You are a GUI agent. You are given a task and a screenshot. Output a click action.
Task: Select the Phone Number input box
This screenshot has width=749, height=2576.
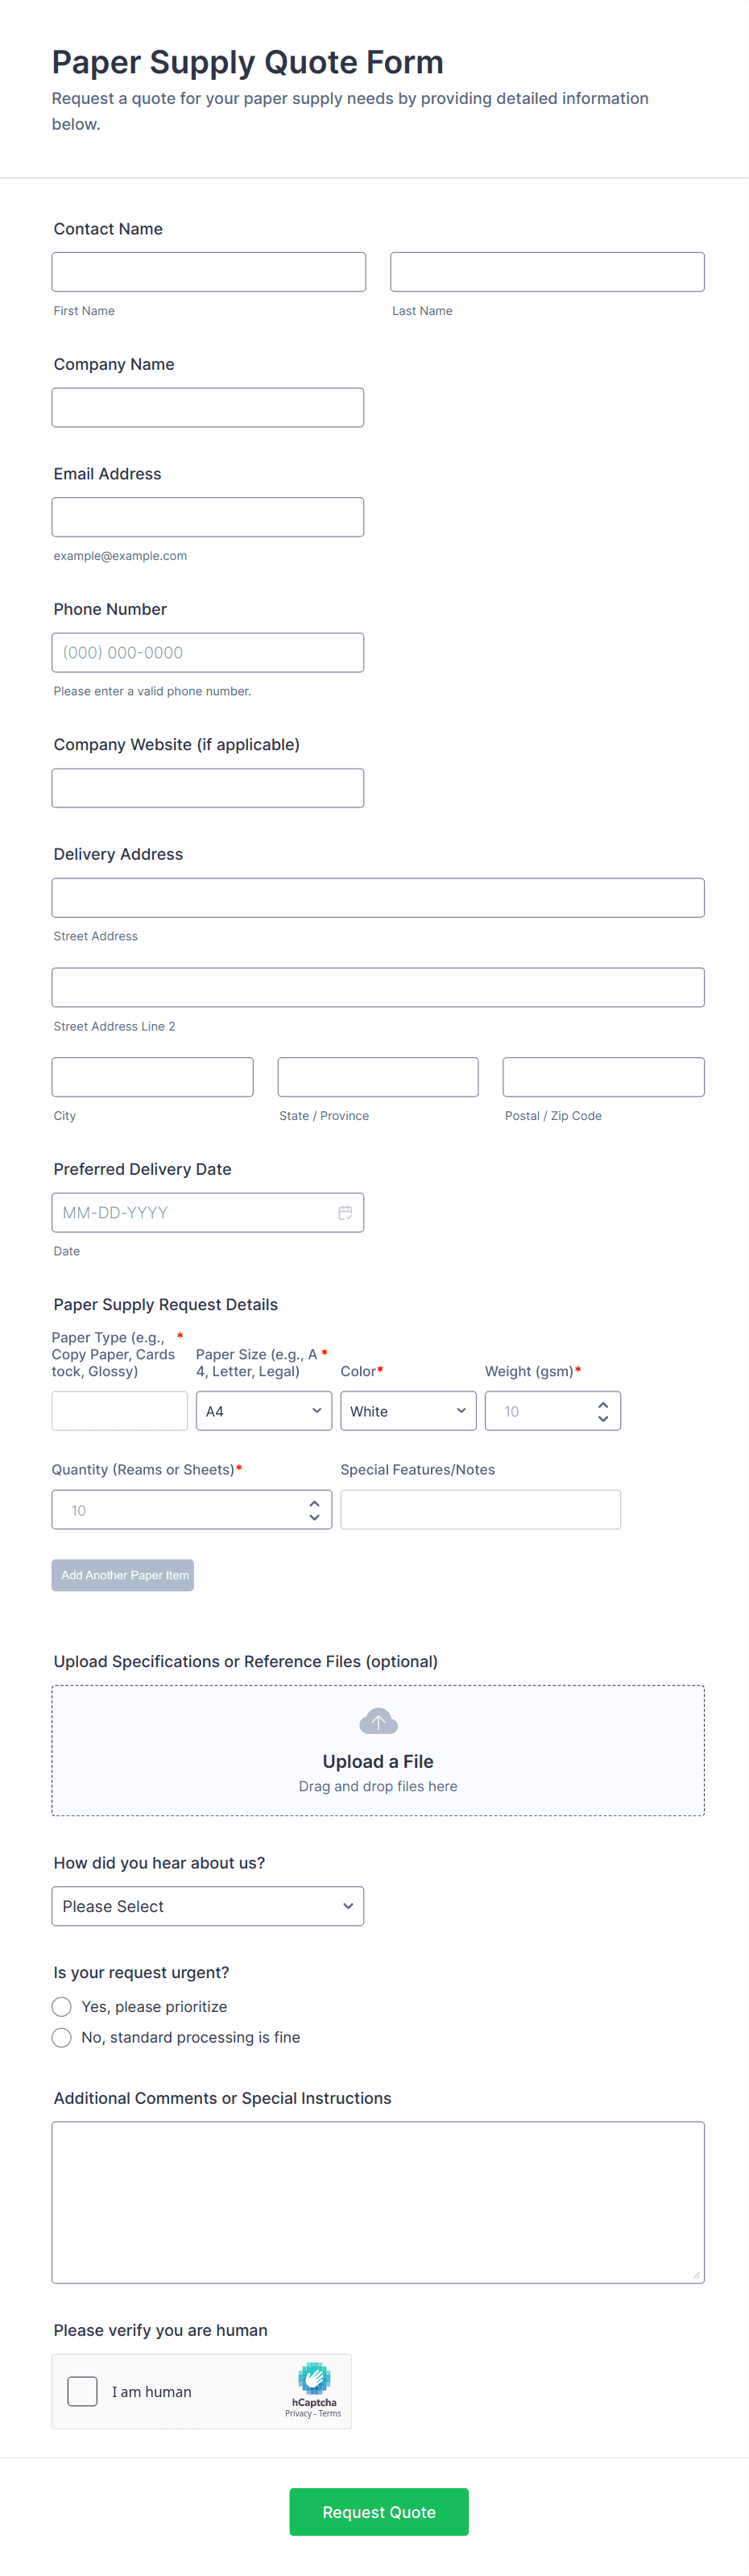(x=207, y=653)
